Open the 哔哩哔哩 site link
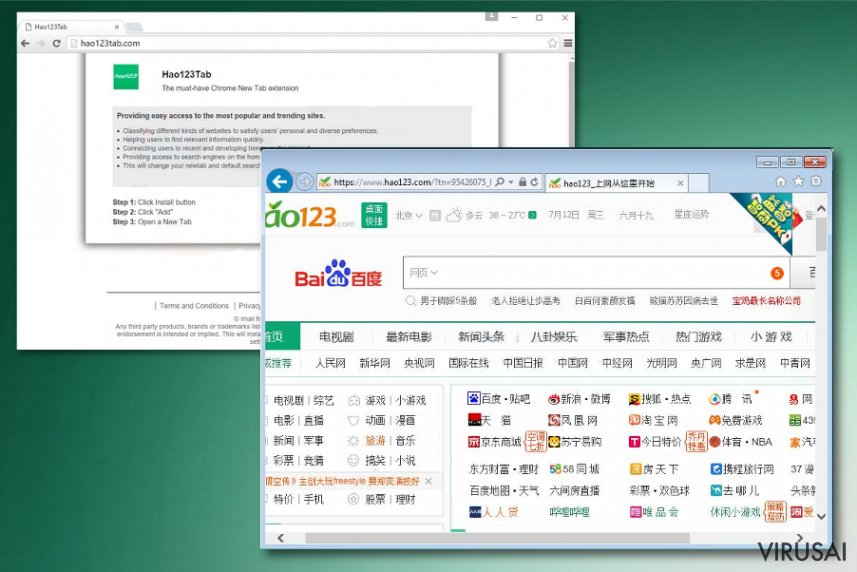 point(569,511)
